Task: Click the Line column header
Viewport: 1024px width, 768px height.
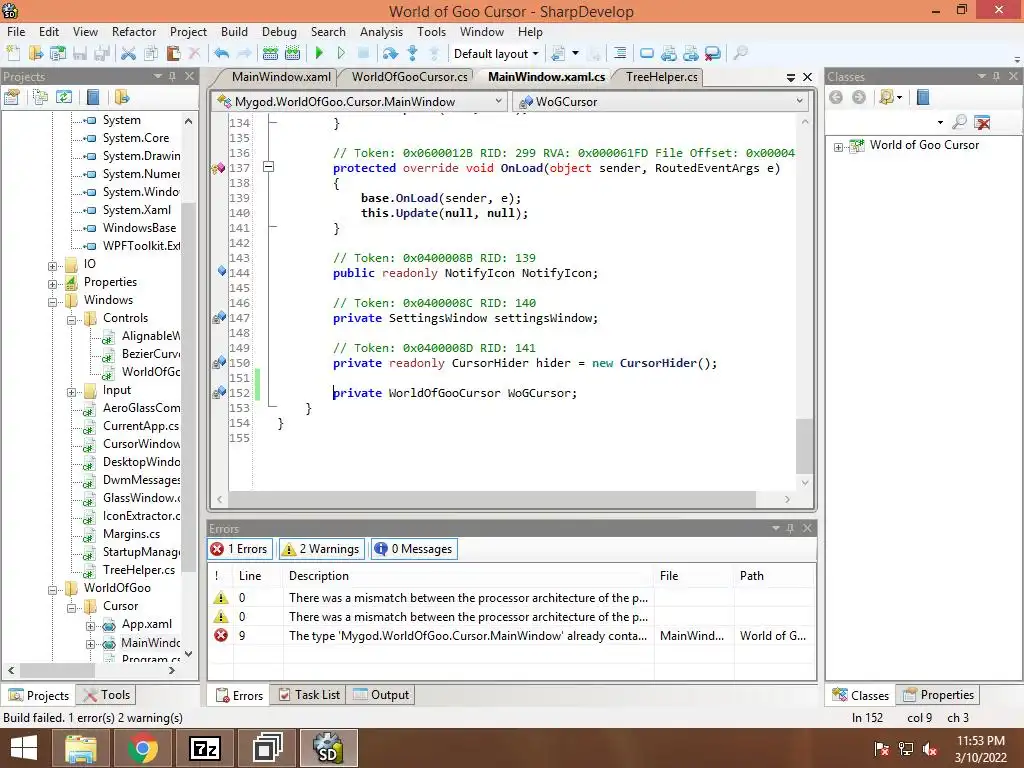Action: click(259, 576)
